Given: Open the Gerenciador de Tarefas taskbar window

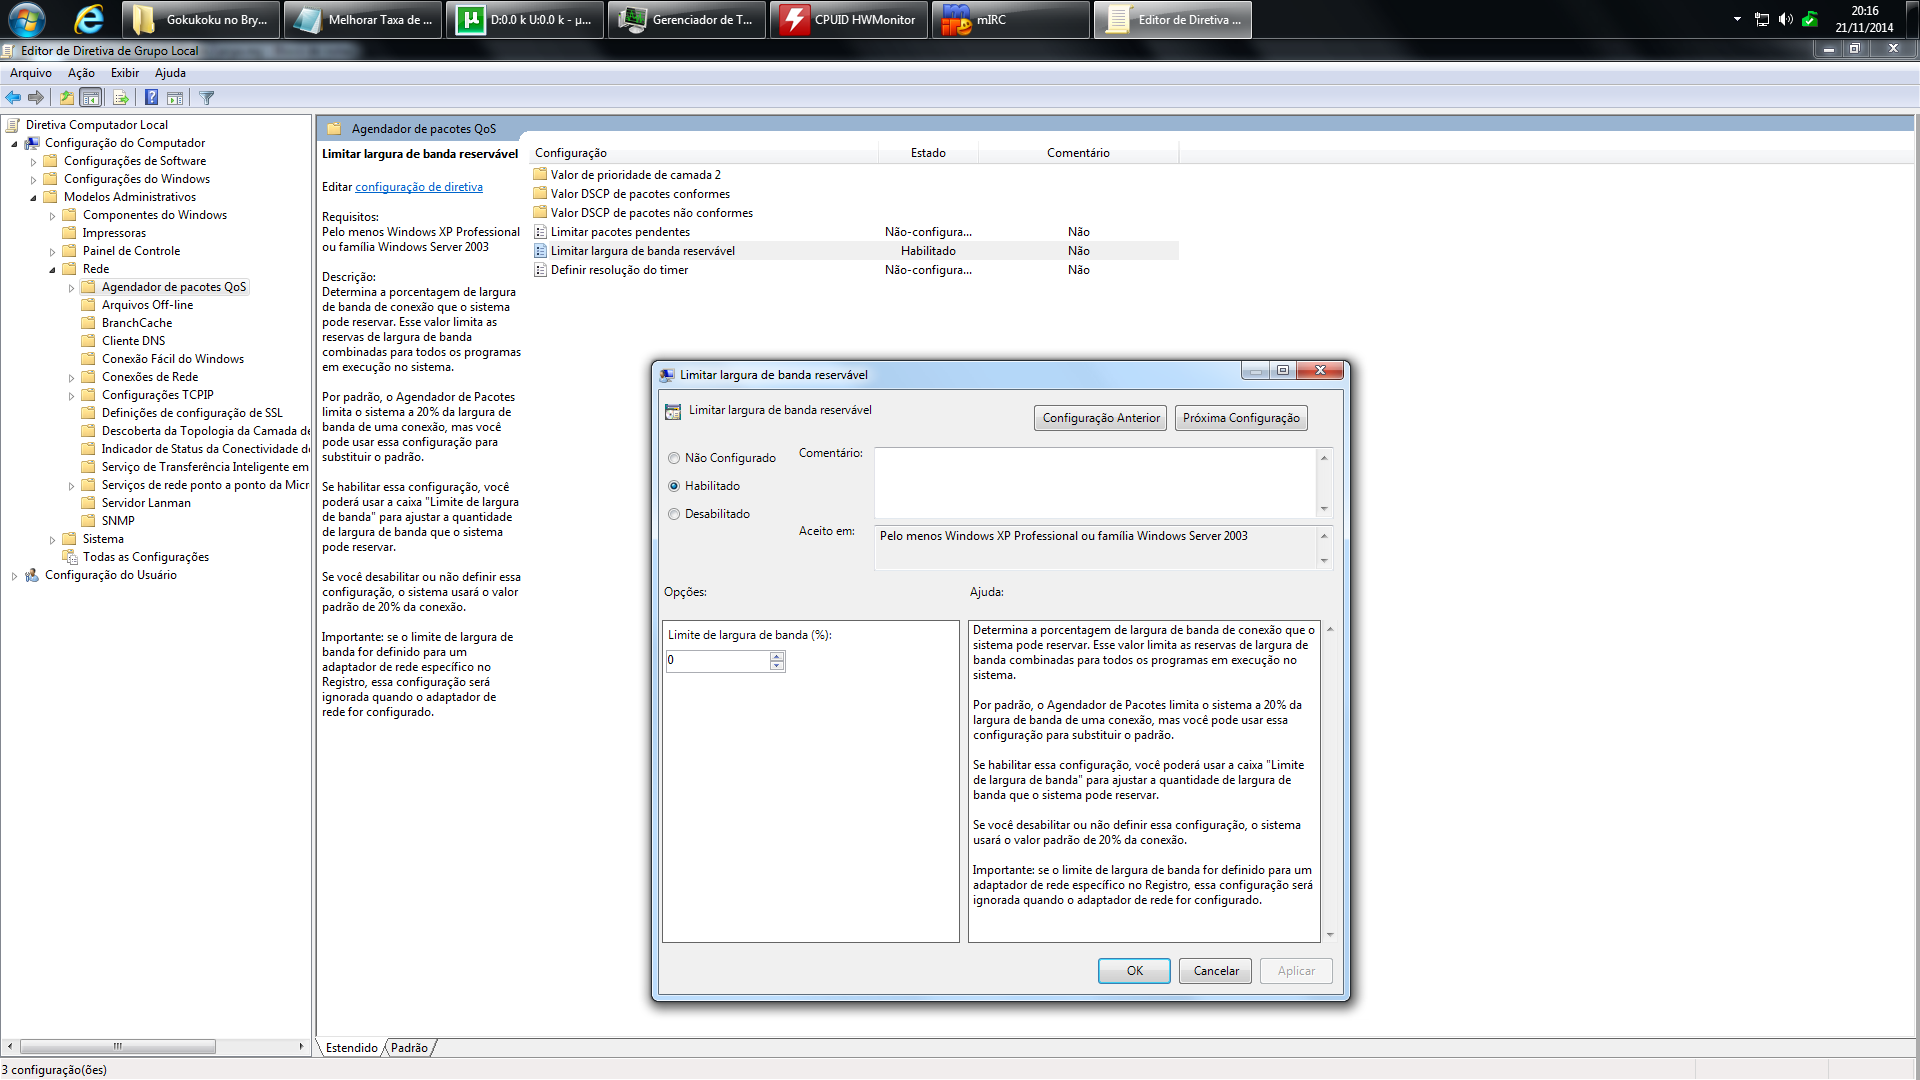Looking at the screenshot, I should [688, 19].
